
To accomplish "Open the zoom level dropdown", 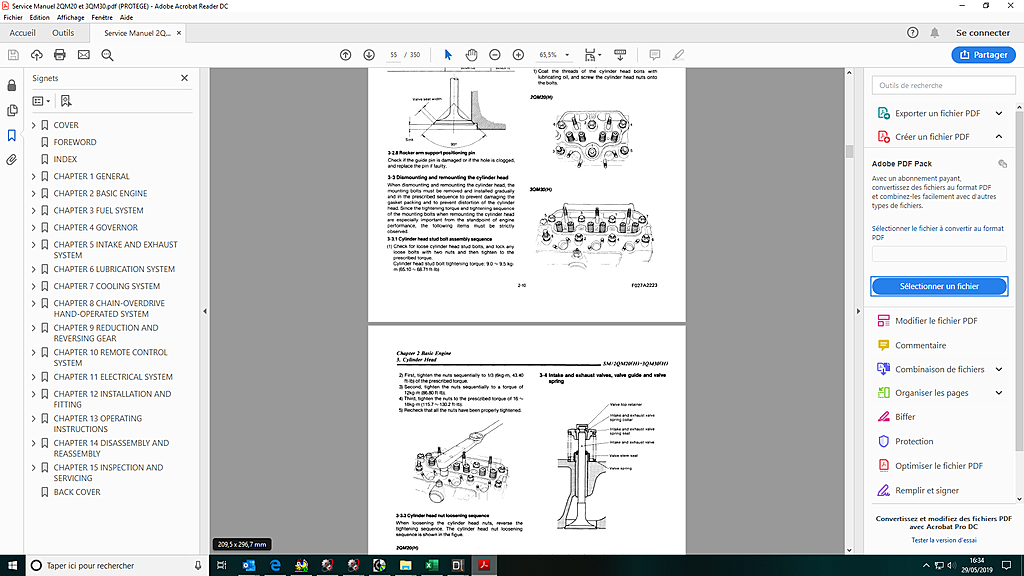I will click(567, 55).
